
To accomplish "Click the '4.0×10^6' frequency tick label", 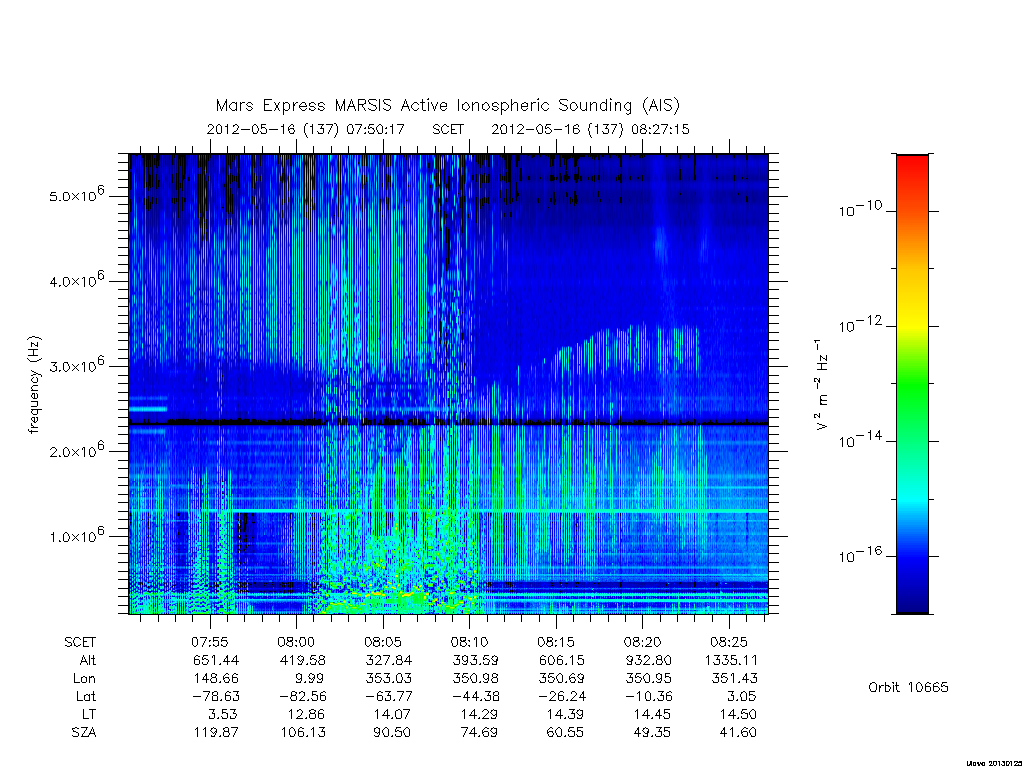I will pyautogui.click(x=76, y=280).
